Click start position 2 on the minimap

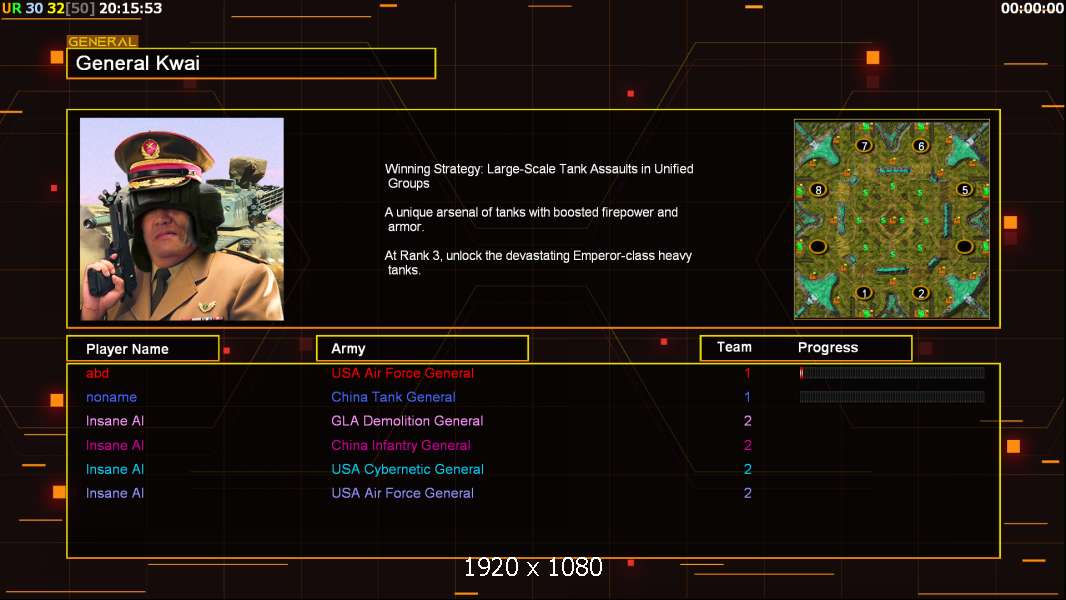[921, 293]
